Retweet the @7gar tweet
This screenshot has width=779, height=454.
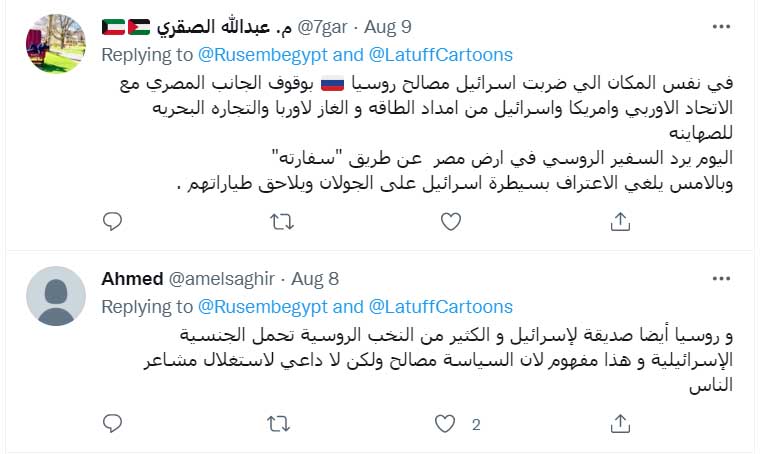[282, 222]
